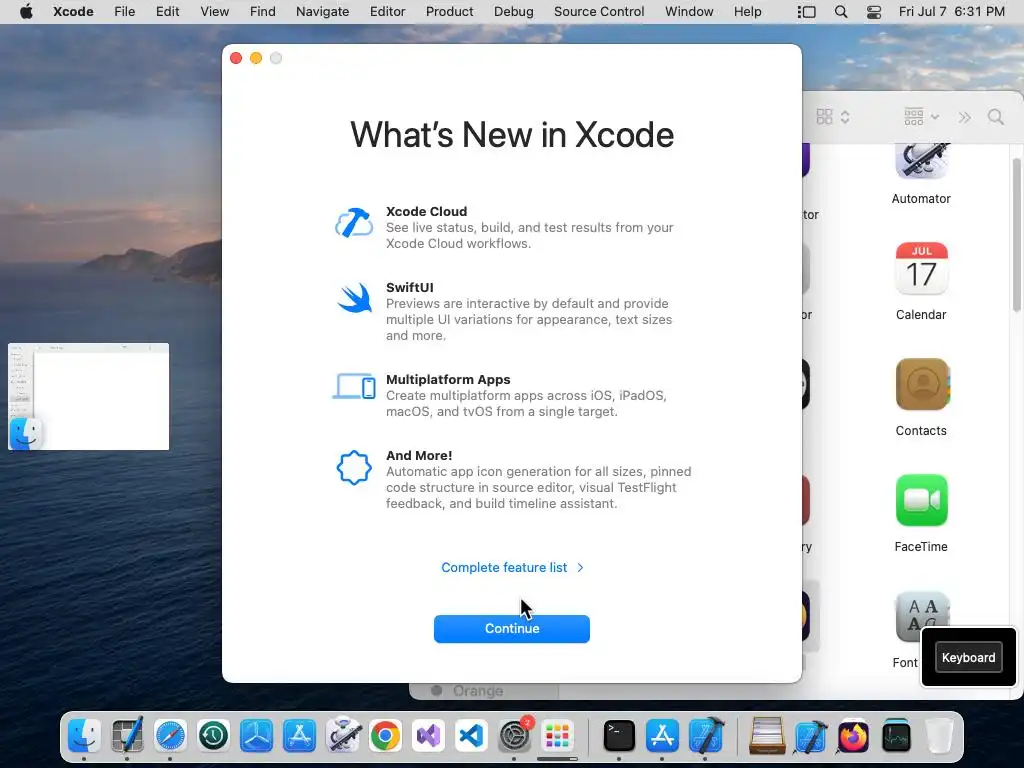1024x768 pixels.
Task: Launch Firefox from the Dock
Action: [x=853, y=736]
